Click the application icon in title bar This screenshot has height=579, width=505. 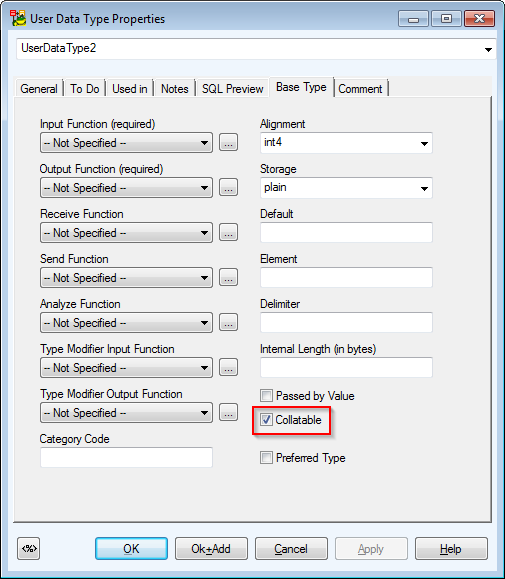18,18
